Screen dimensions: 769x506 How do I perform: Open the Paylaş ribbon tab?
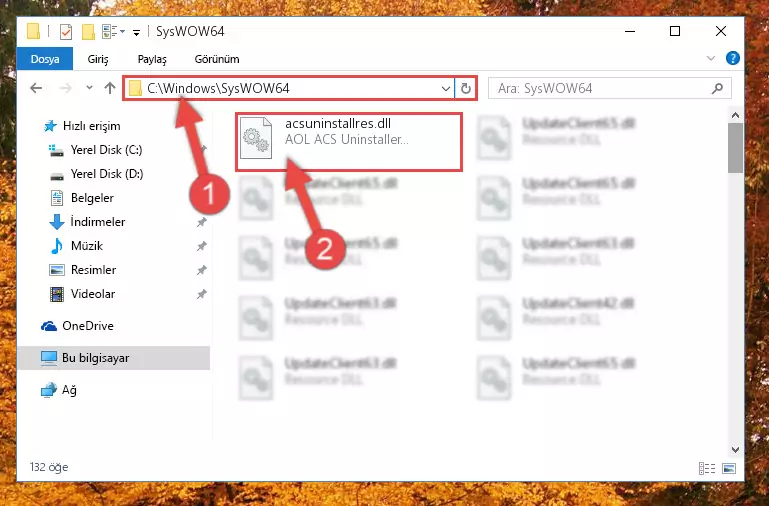[152, 59]
